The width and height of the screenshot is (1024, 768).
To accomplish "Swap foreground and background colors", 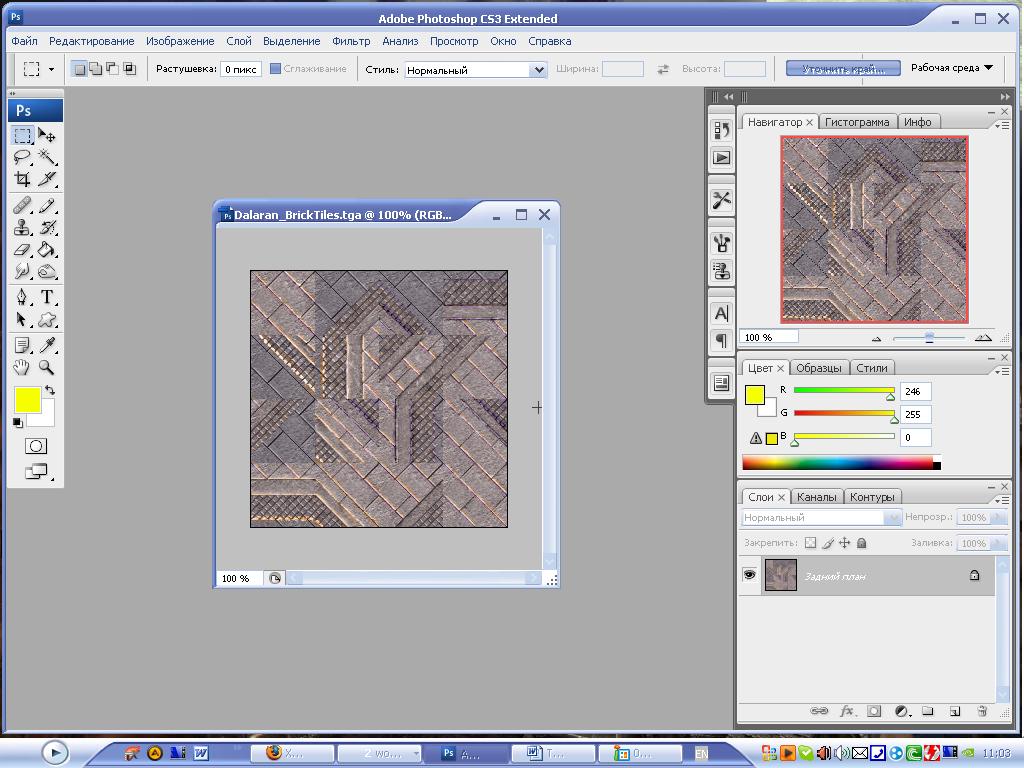I will (x=50, y=390).
